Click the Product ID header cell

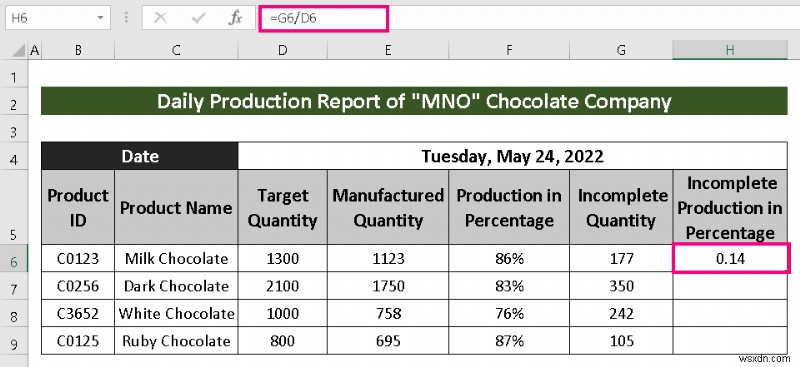point(78,207)
